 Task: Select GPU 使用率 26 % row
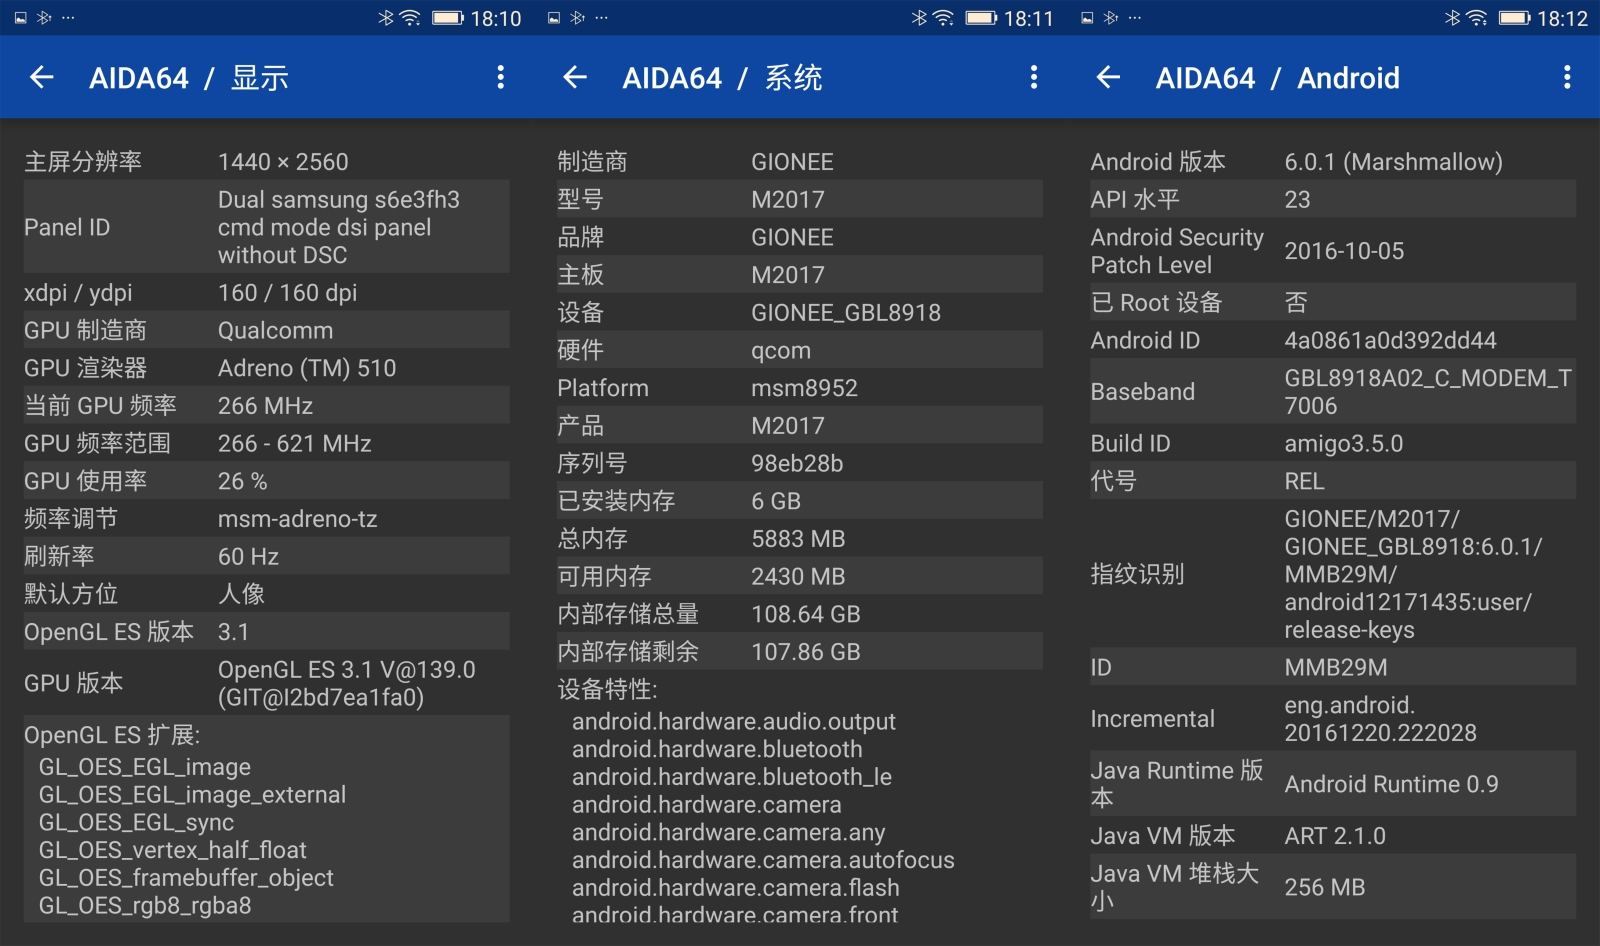(x=266, y=481)
